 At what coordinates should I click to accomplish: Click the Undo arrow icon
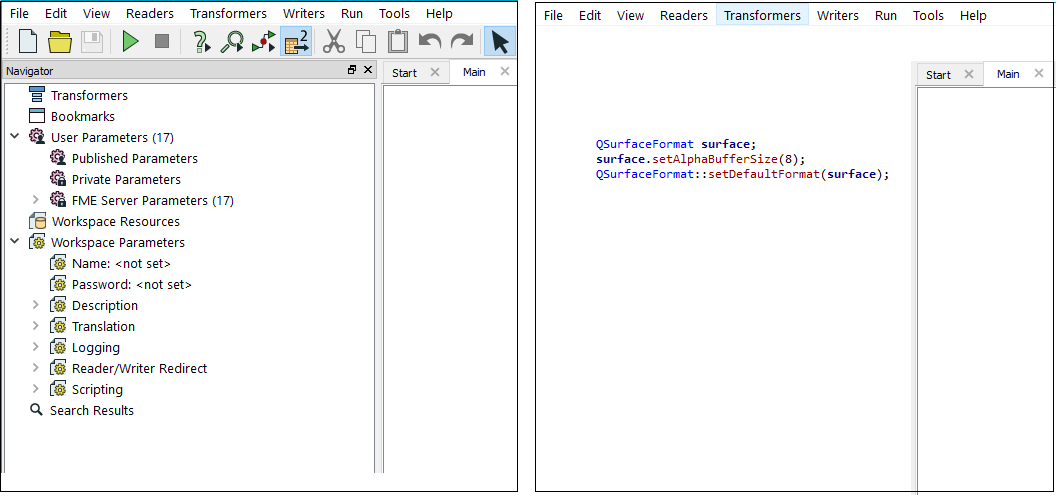(x=429, y=42)
